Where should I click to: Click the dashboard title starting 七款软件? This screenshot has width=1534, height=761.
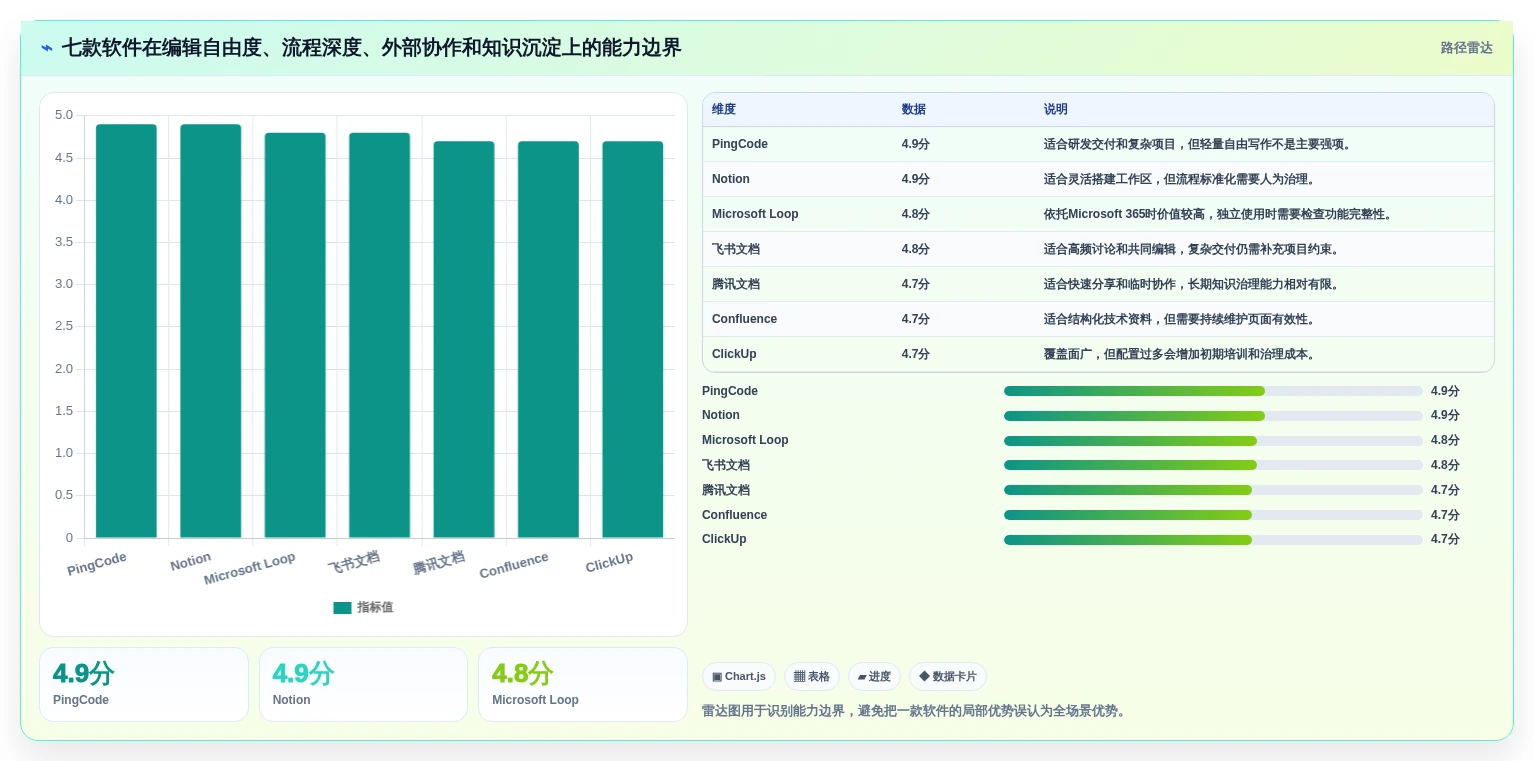(x=371, y=48)
